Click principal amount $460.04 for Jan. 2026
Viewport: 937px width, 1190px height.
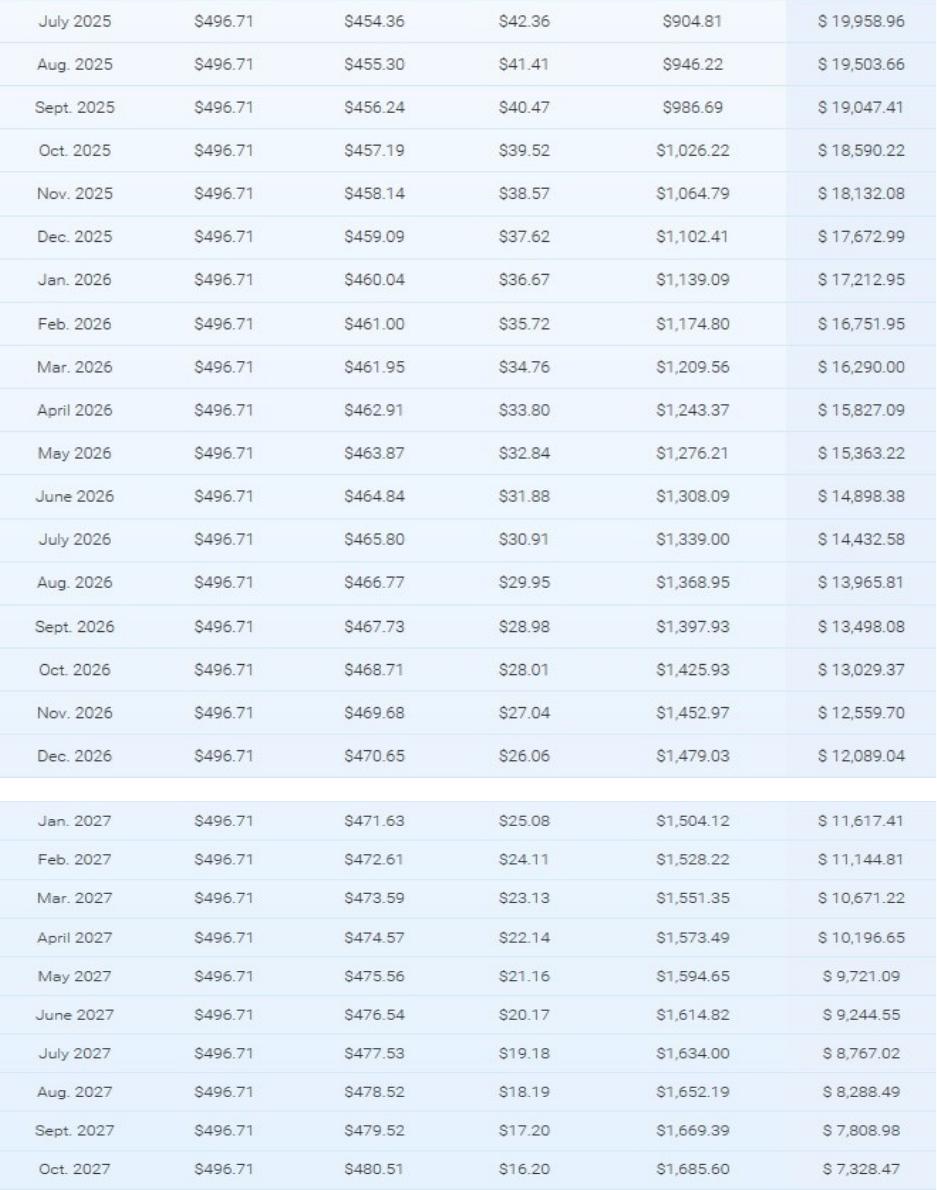374,280
